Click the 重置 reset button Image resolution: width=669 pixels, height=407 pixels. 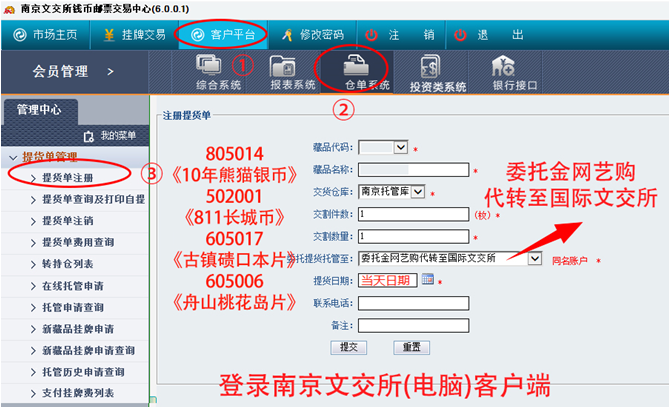tap(411, 347)
